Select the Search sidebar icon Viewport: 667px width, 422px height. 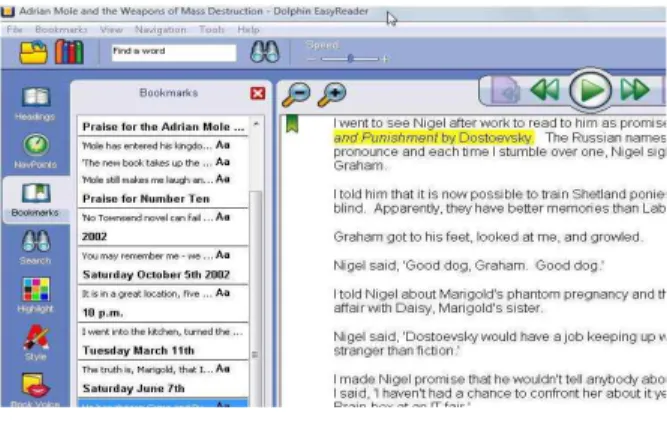click(35, 248)
